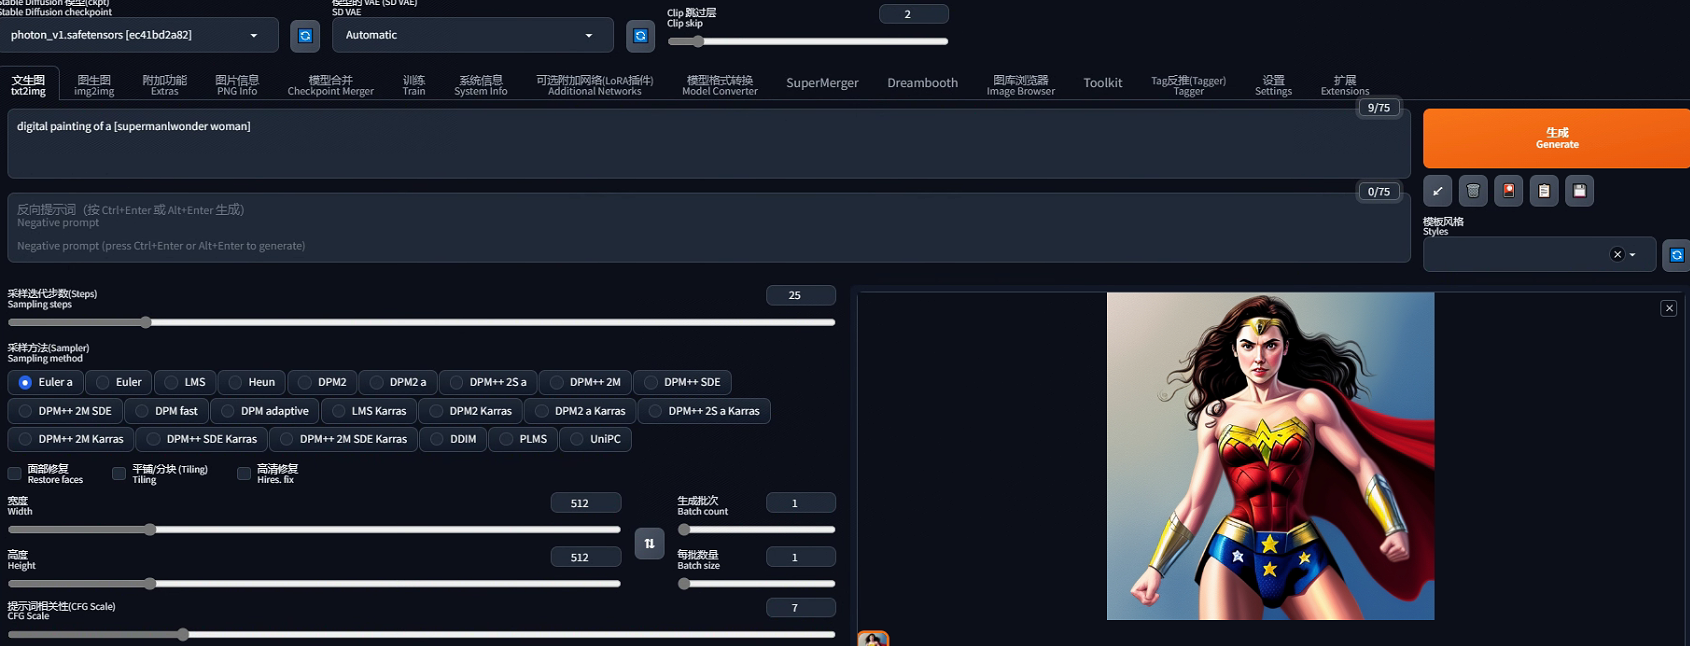Click the generated Wonder Woman image
The image size is (1690, 646).
coord(1270,456)
